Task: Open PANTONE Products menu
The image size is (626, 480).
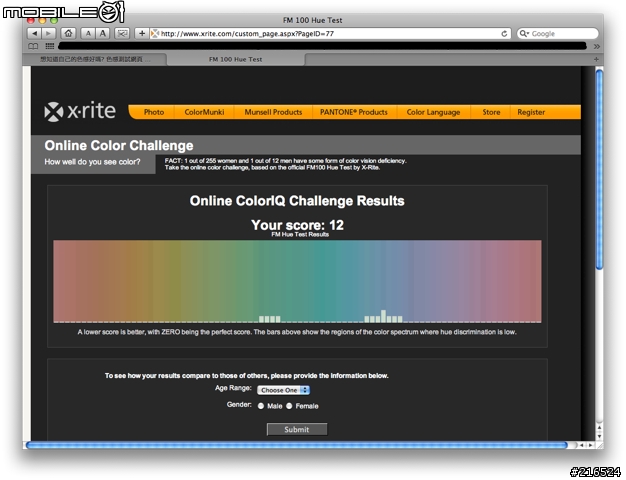Action: [354, 112]
